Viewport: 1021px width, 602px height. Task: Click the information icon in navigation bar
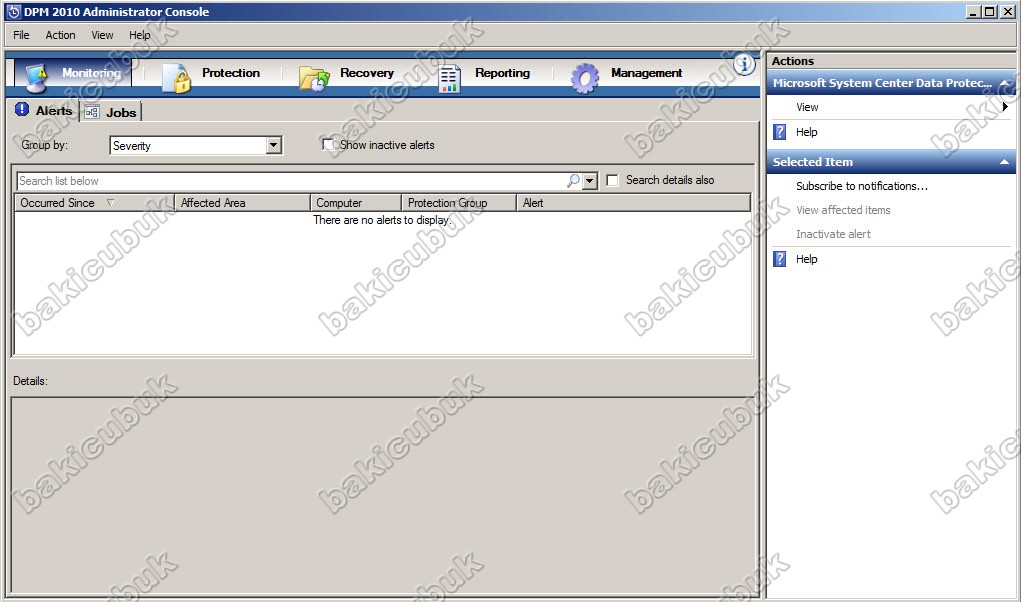coord(744,64)
